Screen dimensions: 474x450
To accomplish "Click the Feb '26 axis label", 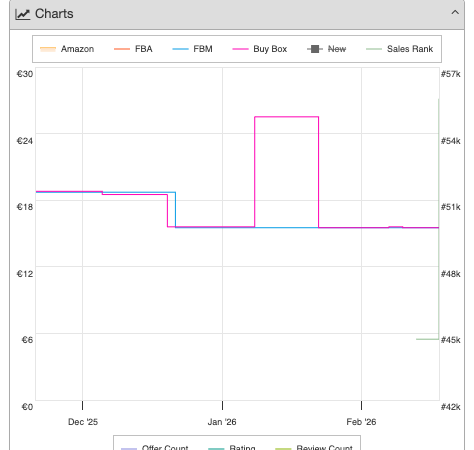I will tap(361, 422).
